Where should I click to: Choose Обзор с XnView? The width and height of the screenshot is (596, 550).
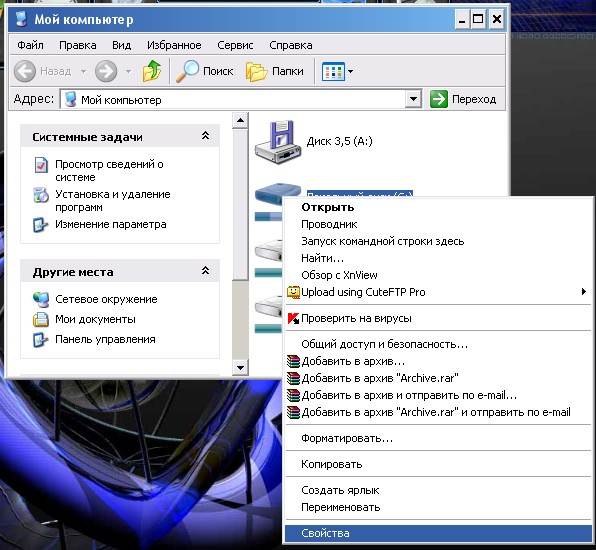click(439, 275)
